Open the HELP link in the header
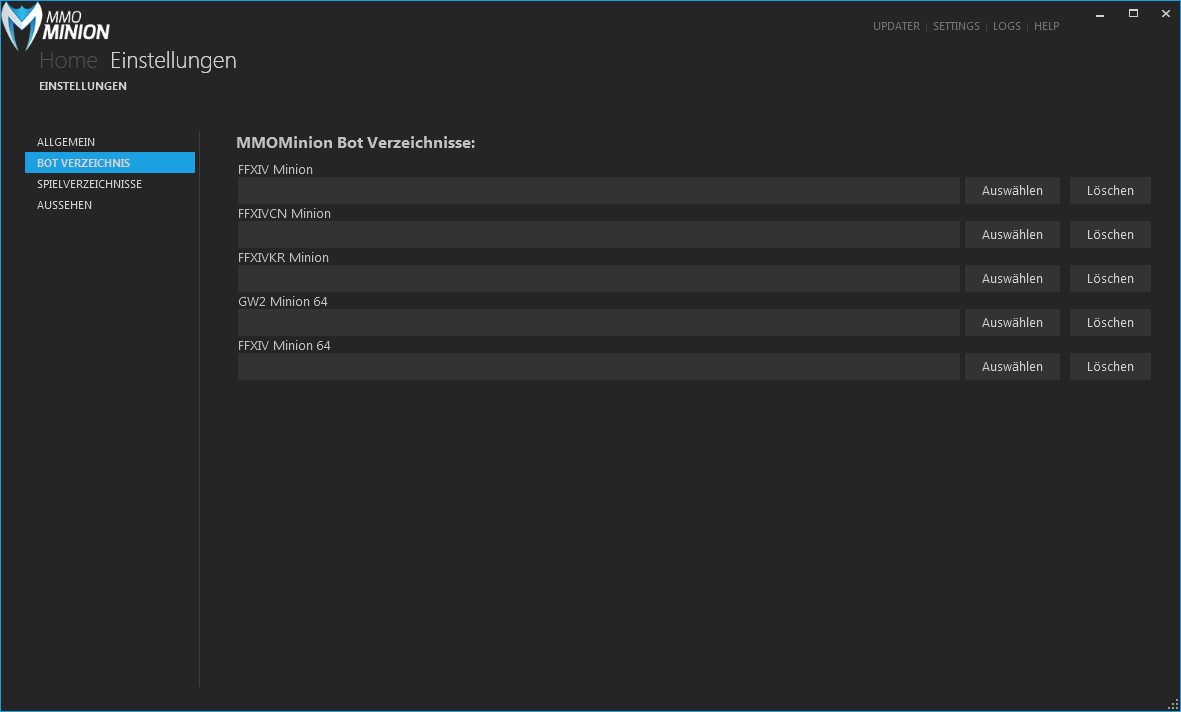The image size is (1181, 712). pyautogui.click(x=1046, y=26)
